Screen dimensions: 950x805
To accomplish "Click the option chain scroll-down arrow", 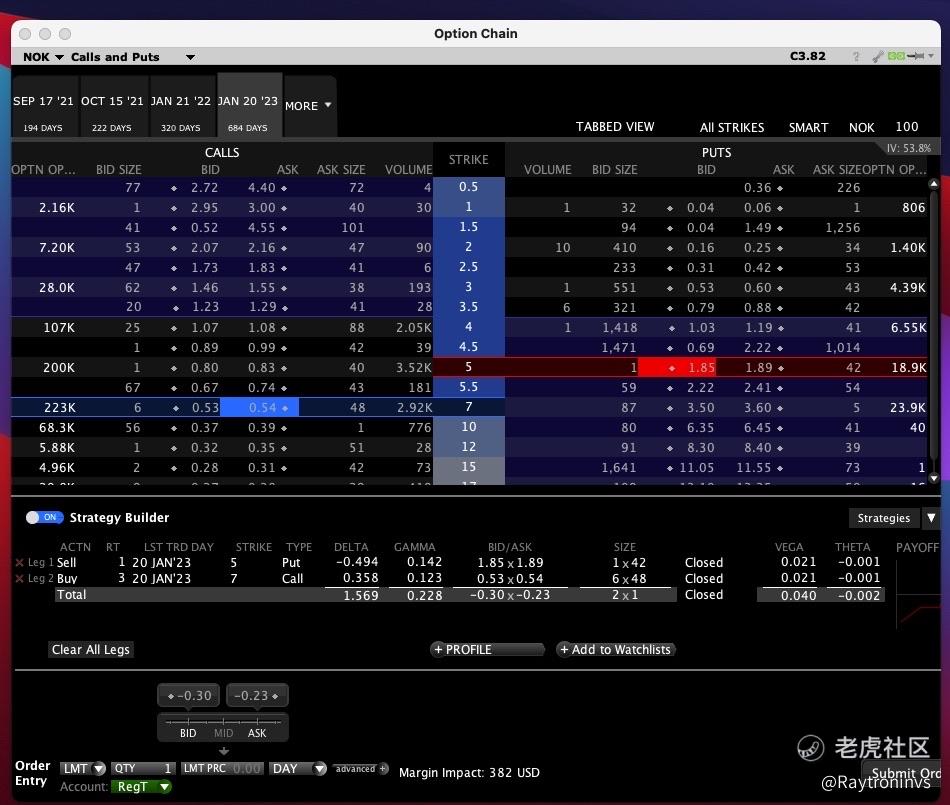I will tap(934, 478).
